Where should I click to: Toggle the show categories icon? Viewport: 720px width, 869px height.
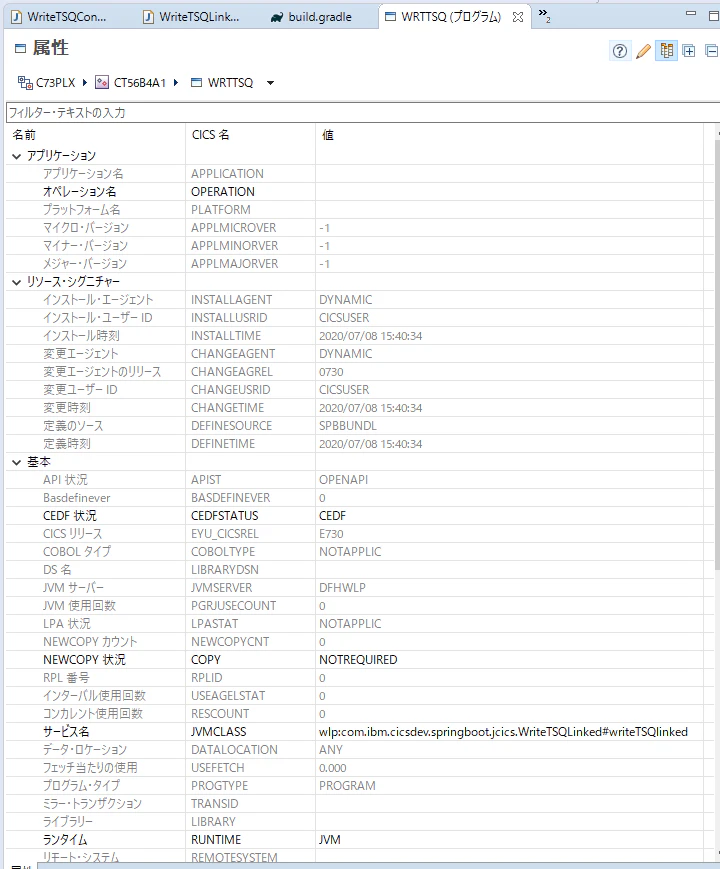(x=667, y=51)
